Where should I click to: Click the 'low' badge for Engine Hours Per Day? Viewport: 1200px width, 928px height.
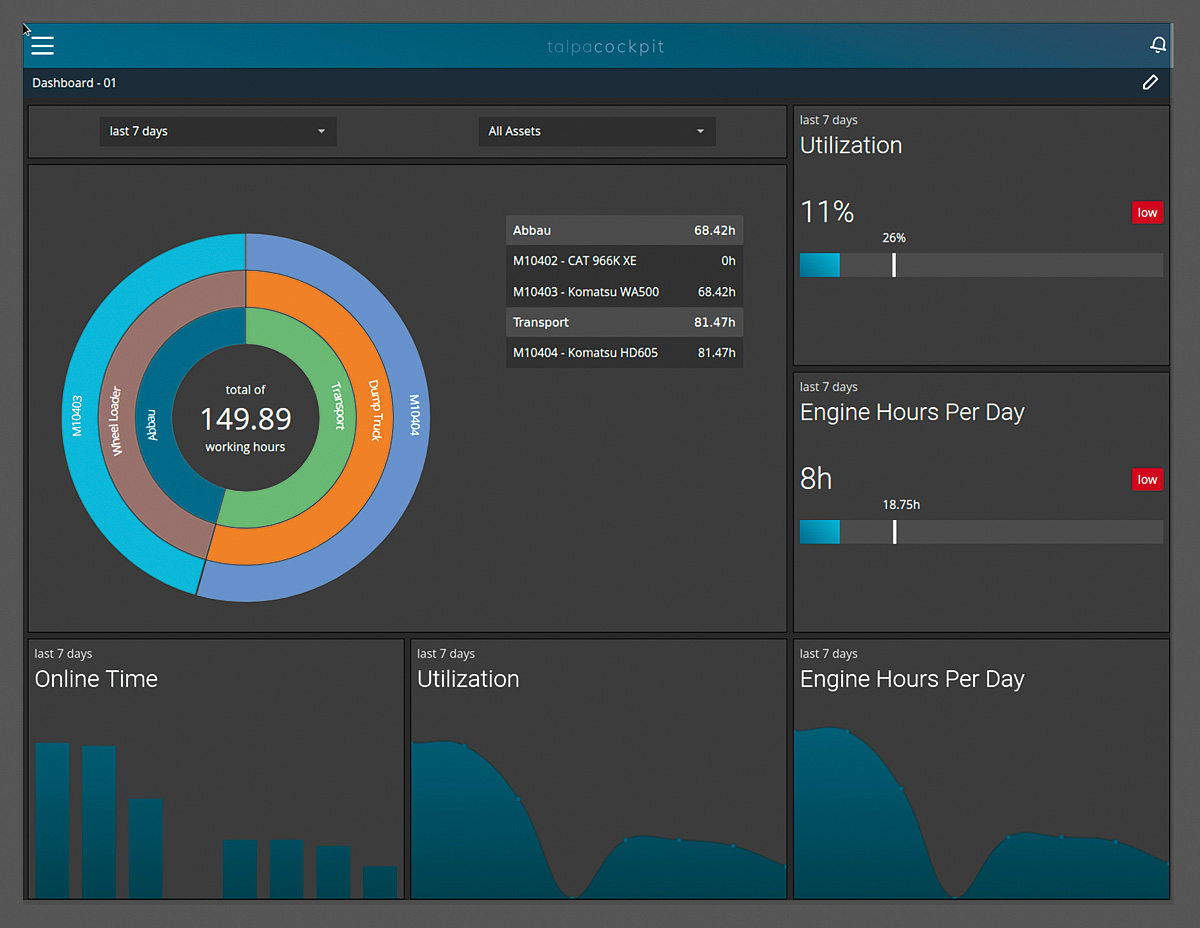(1147, 479)
